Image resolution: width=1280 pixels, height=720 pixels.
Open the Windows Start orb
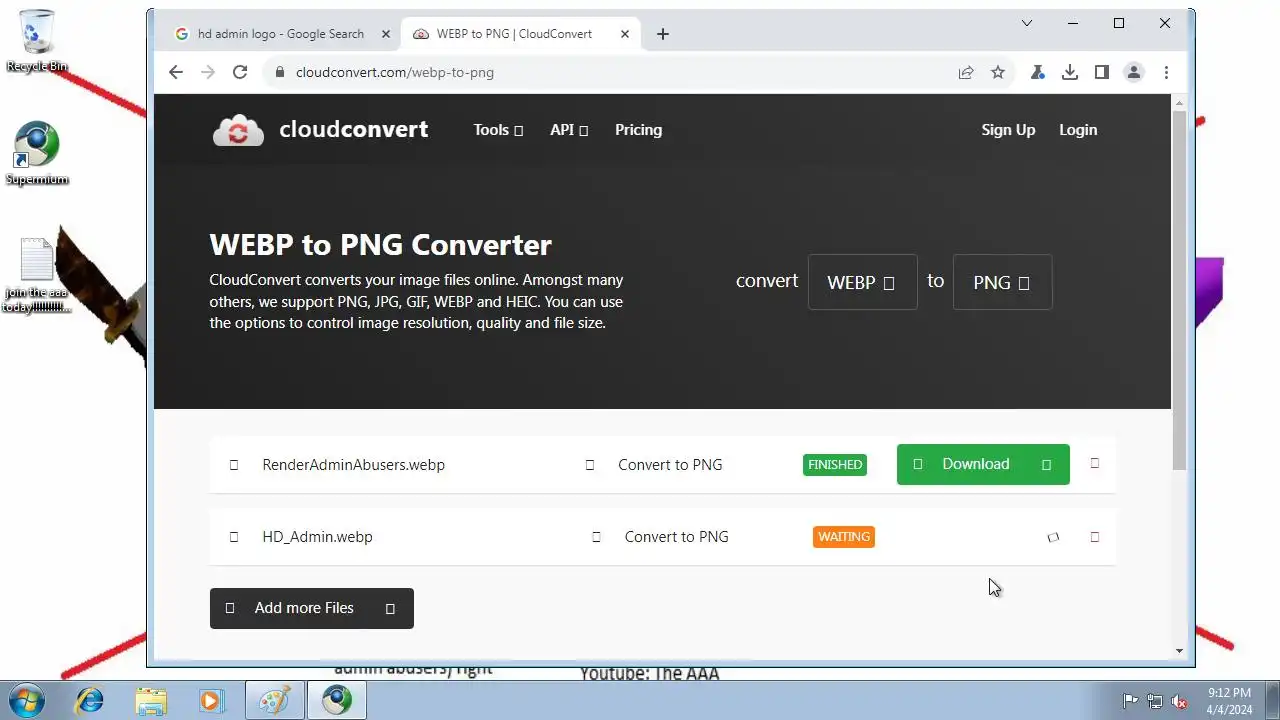[x=27, y=700]
